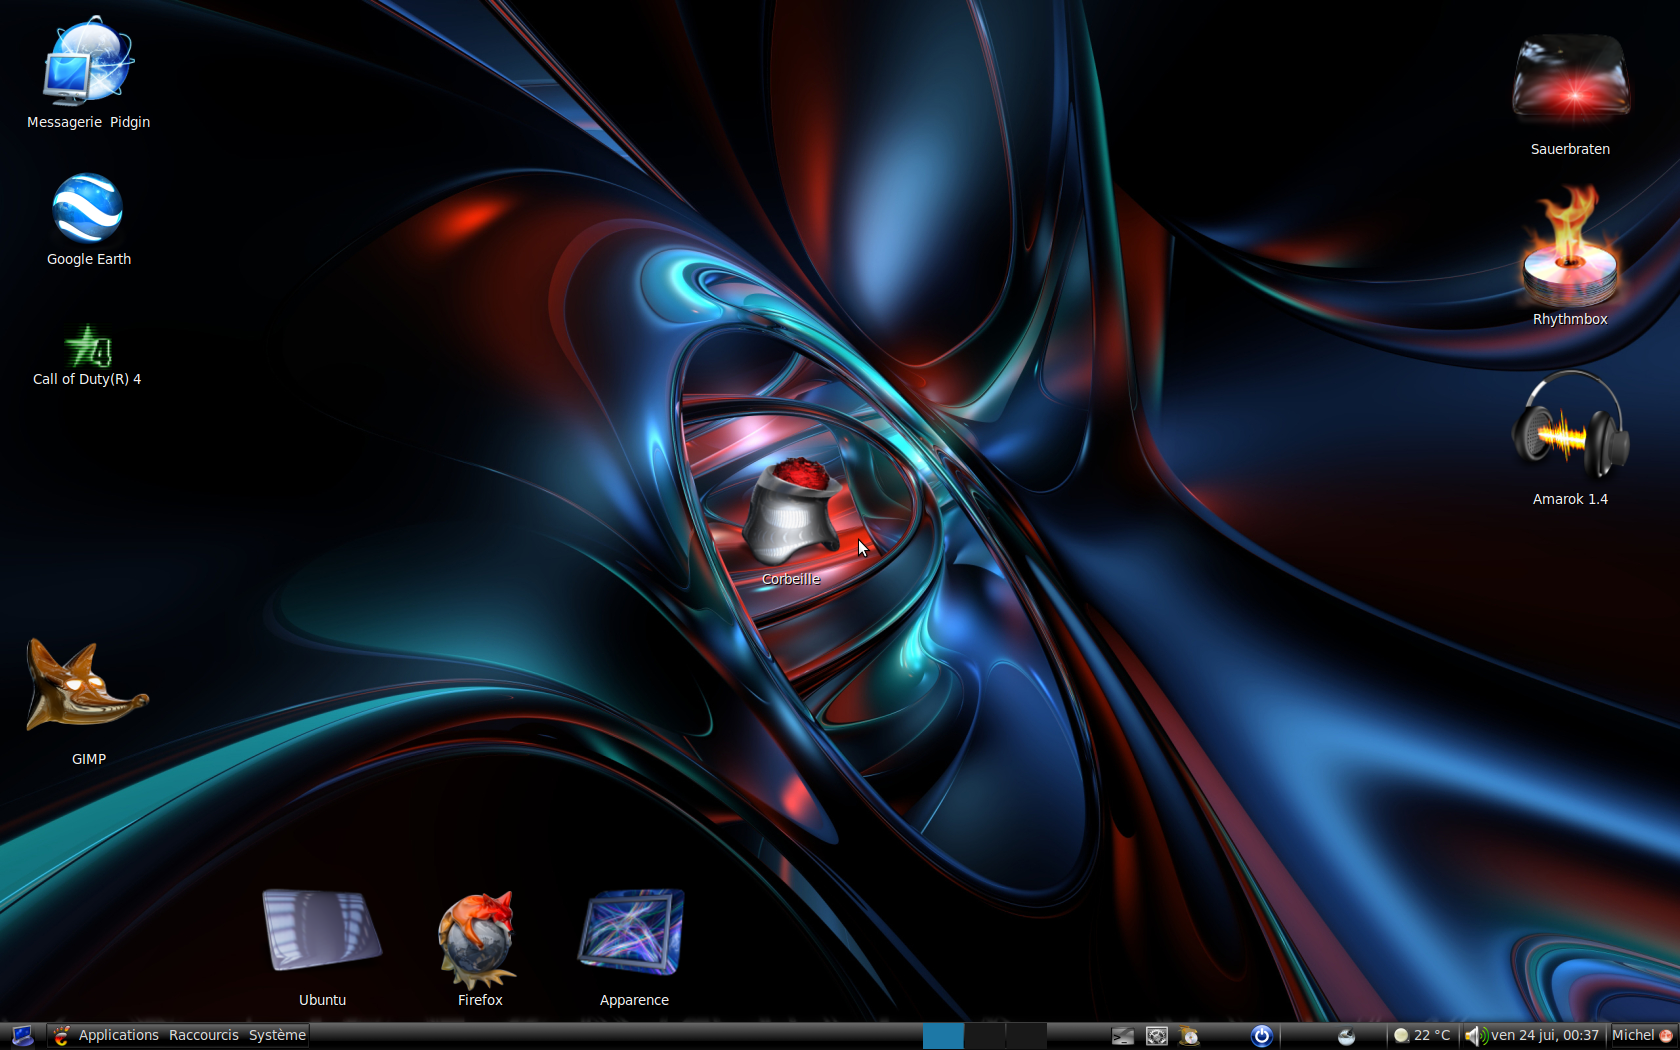This screenshot has height=1050, width=1680.
Task: Open the Applications menu
Action: point(118,1036)
